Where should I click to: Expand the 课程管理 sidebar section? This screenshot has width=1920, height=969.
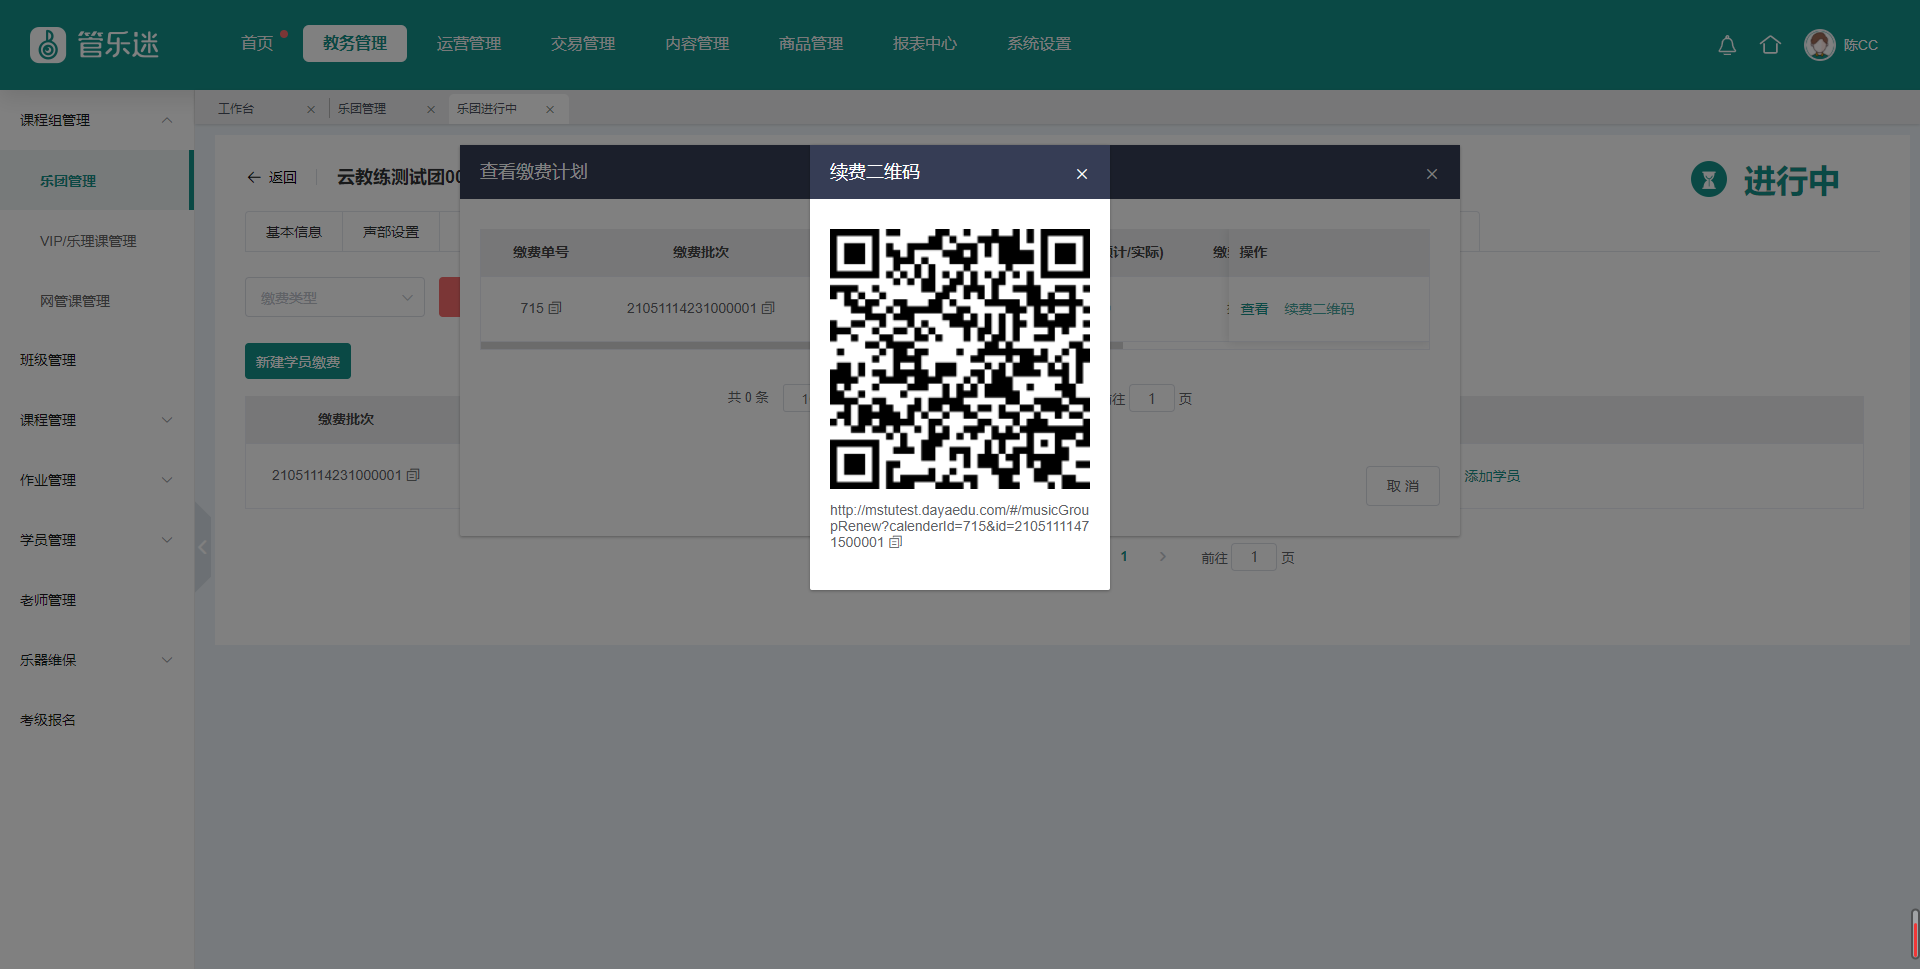(167, 420)
